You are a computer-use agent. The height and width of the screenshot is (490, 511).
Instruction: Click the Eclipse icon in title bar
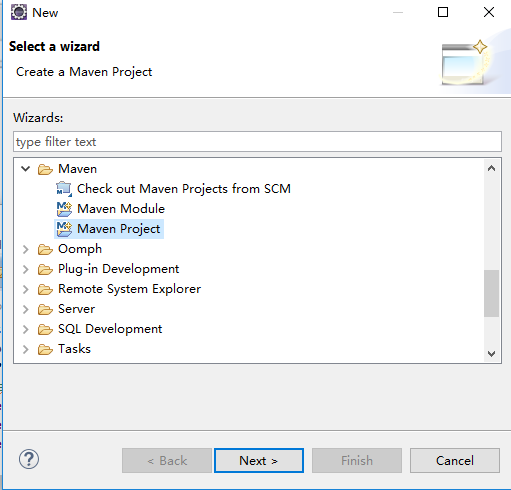[19, 12]
